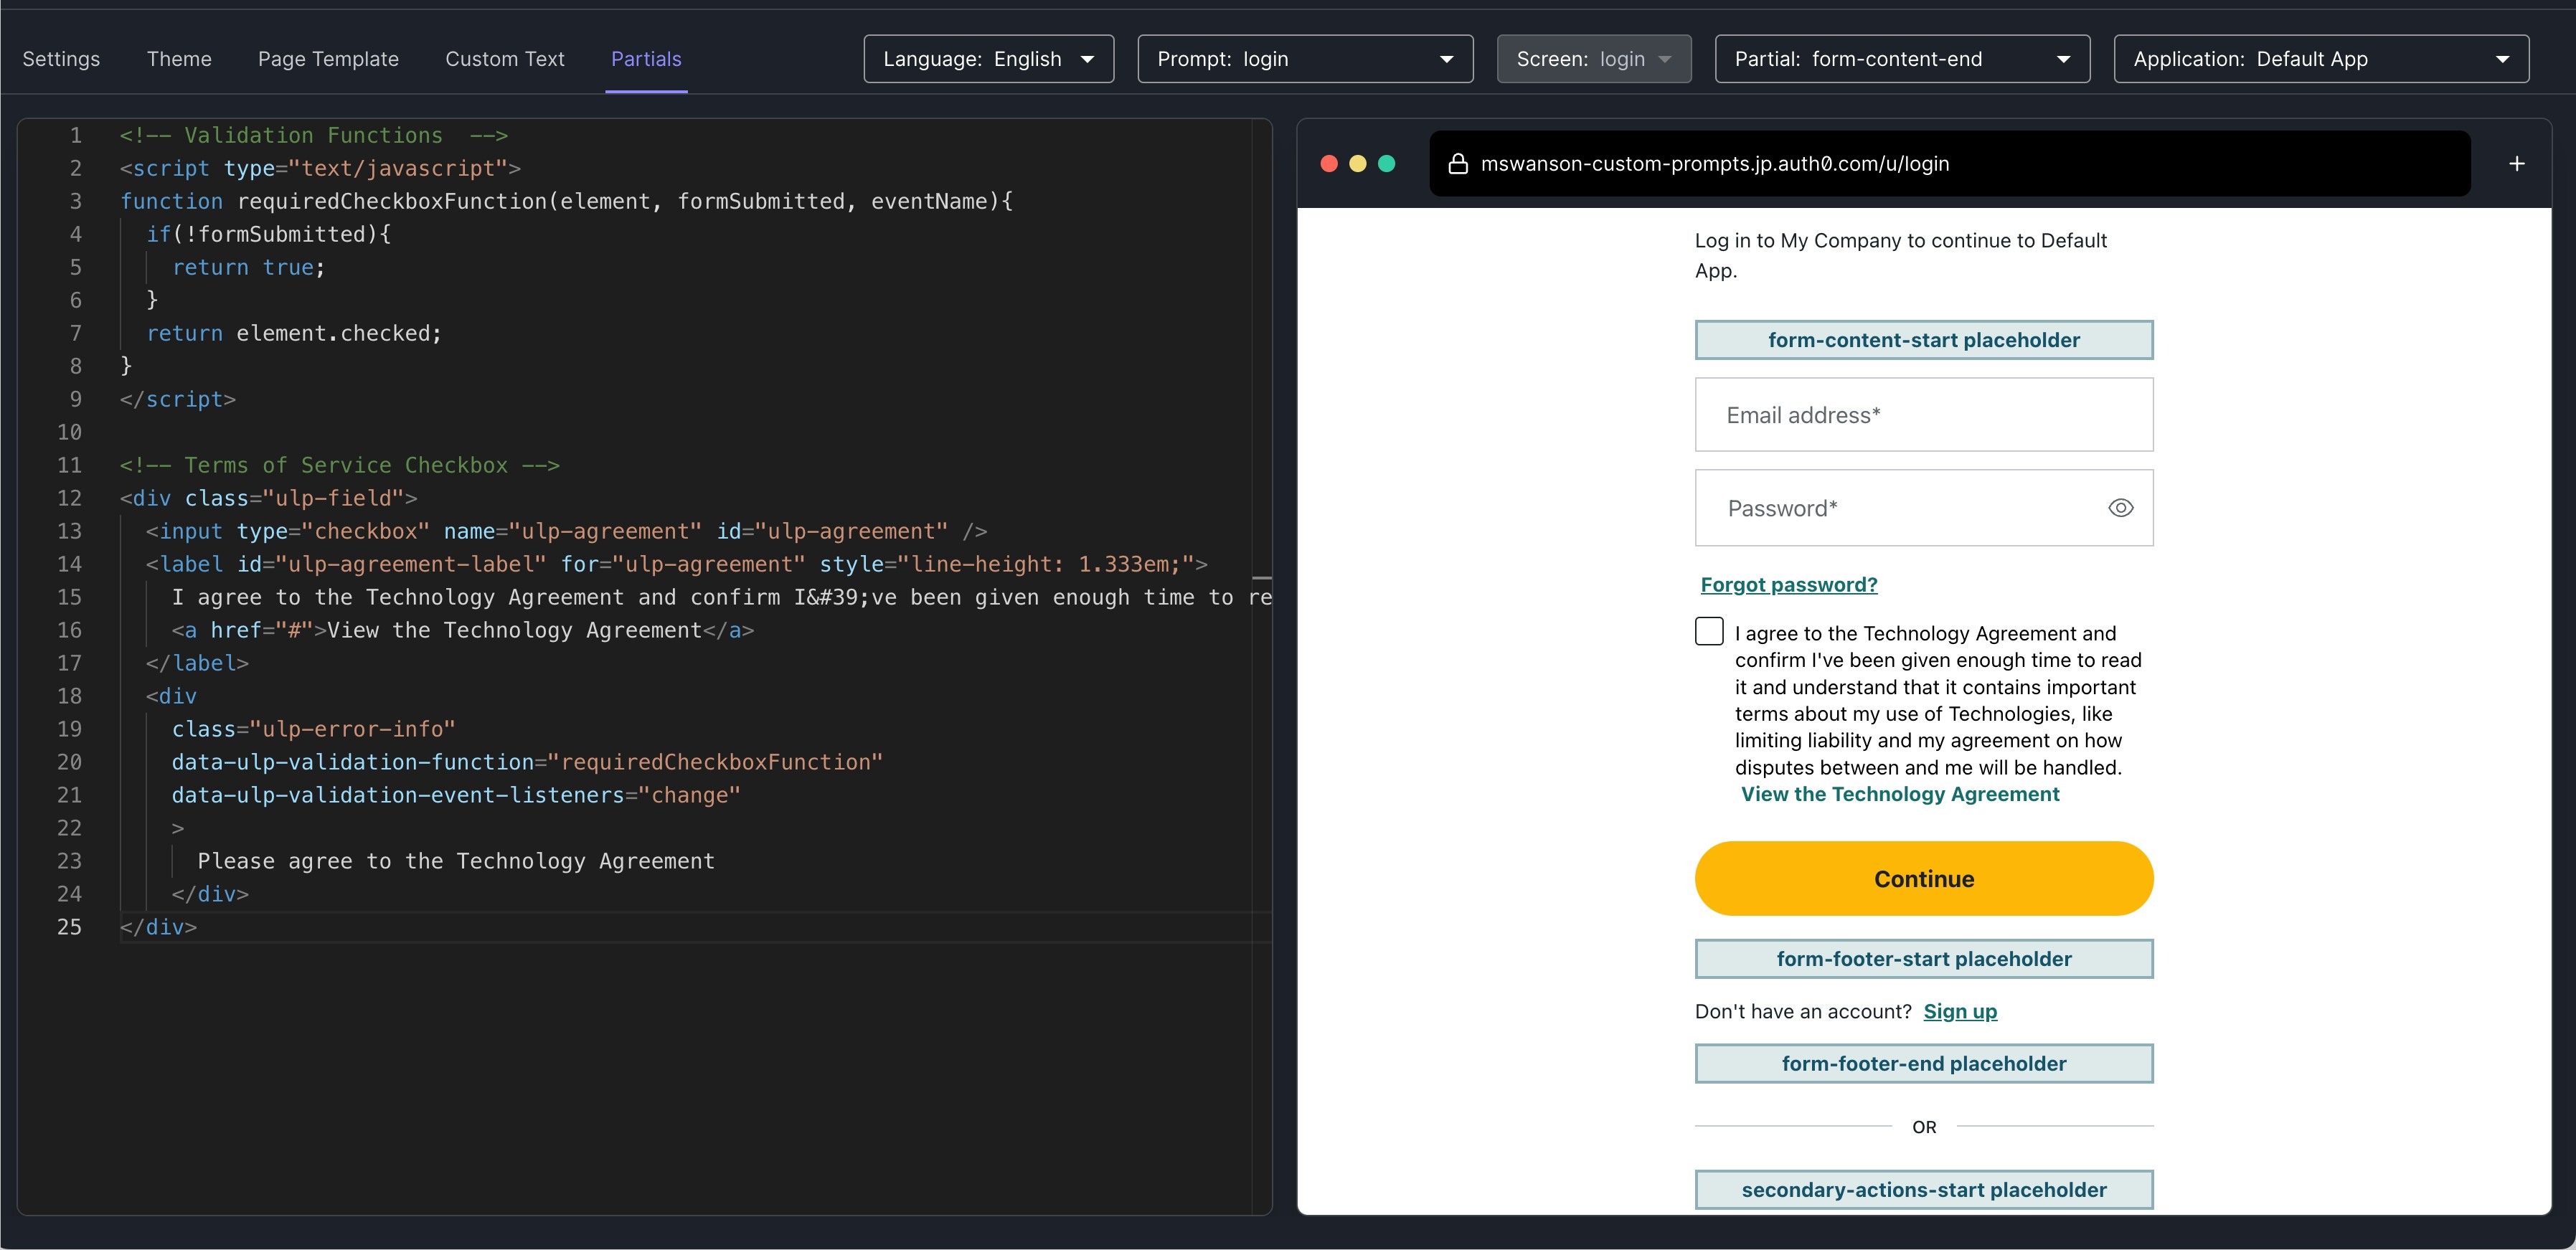Toggle password visibility eye icon
Screen dimensions: 2576x1250
pos(2120,508)
